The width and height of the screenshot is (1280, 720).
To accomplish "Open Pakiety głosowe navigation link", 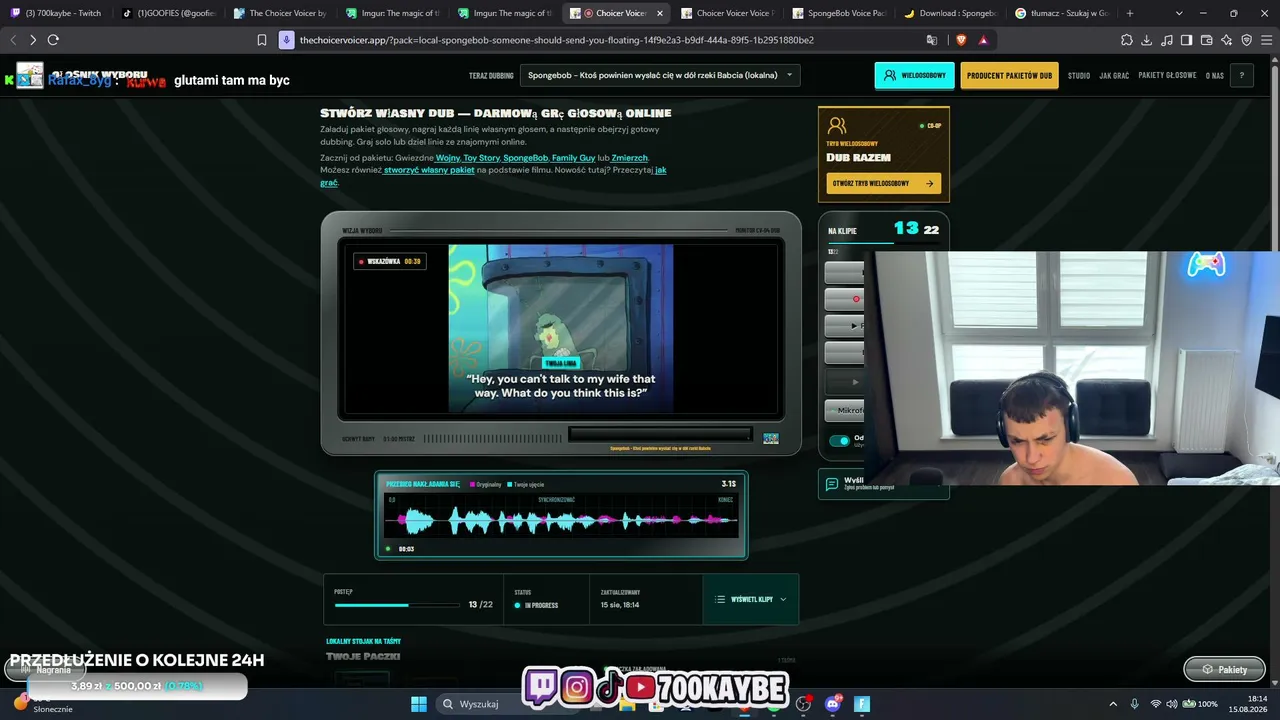I will 1167,76.
